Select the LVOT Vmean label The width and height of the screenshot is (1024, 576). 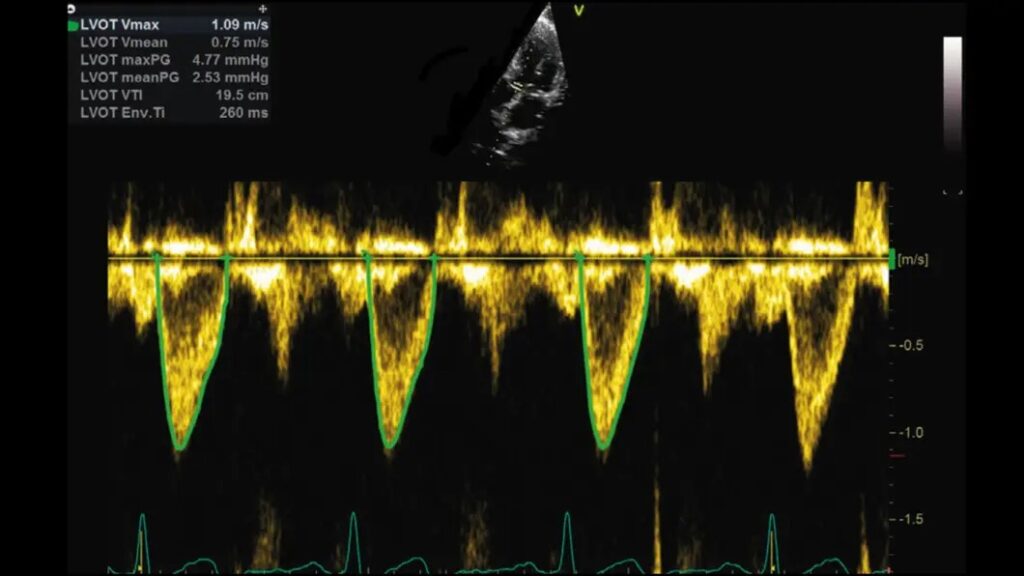(124, 42)
